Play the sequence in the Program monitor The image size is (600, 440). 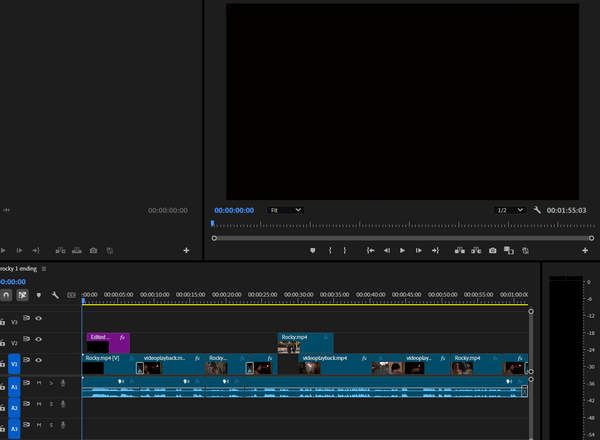pos(402,251)
